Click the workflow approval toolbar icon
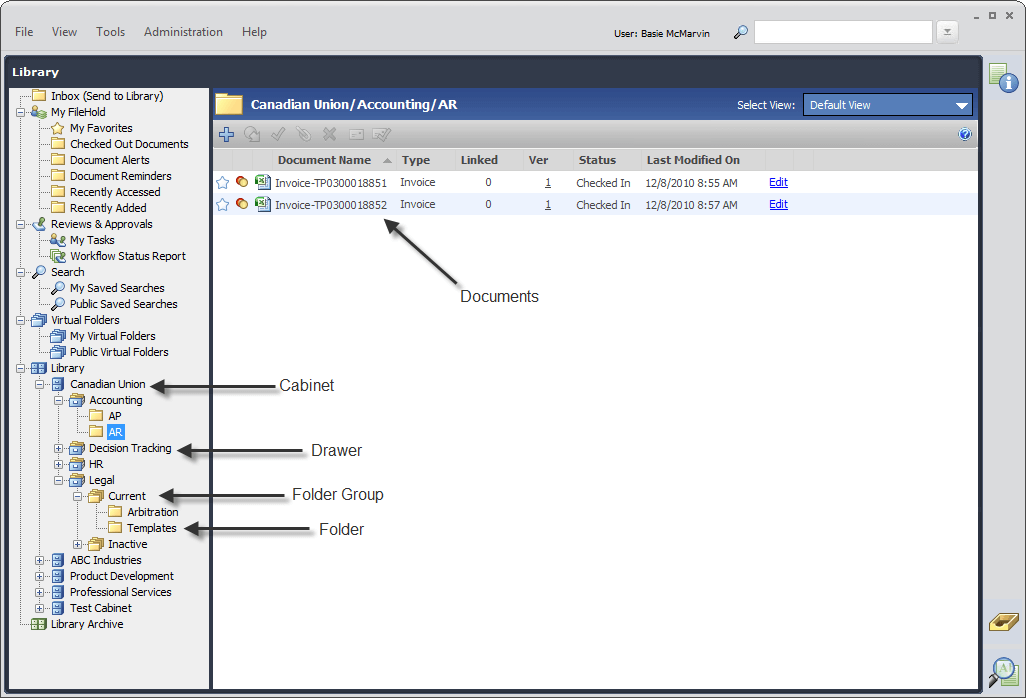1026x698 pixels. (x=381, y=135)
